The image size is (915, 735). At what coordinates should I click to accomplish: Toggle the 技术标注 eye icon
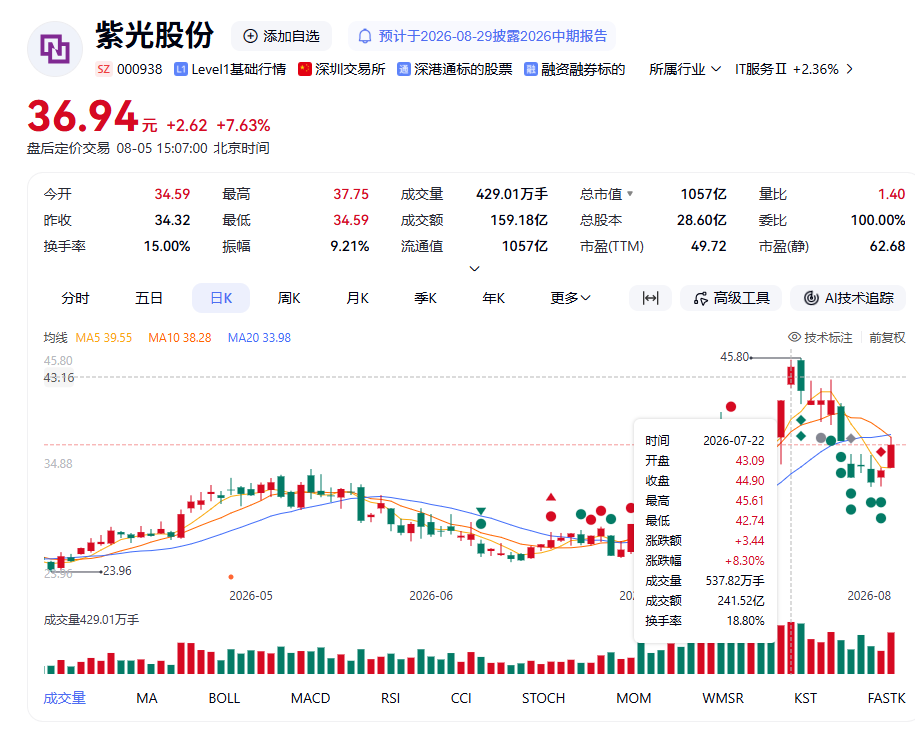pyautogui.click(x=794, y=337)
